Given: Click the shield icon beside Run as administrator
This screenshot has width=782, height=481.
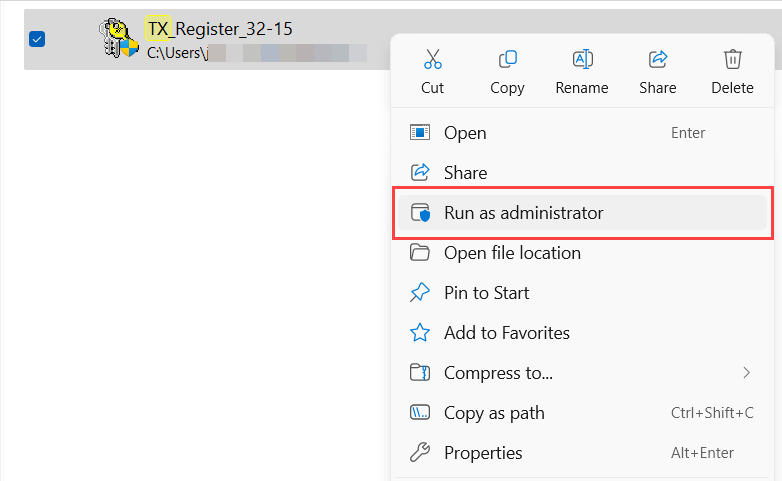Looking at the screenshot, I should click(421, 213).
